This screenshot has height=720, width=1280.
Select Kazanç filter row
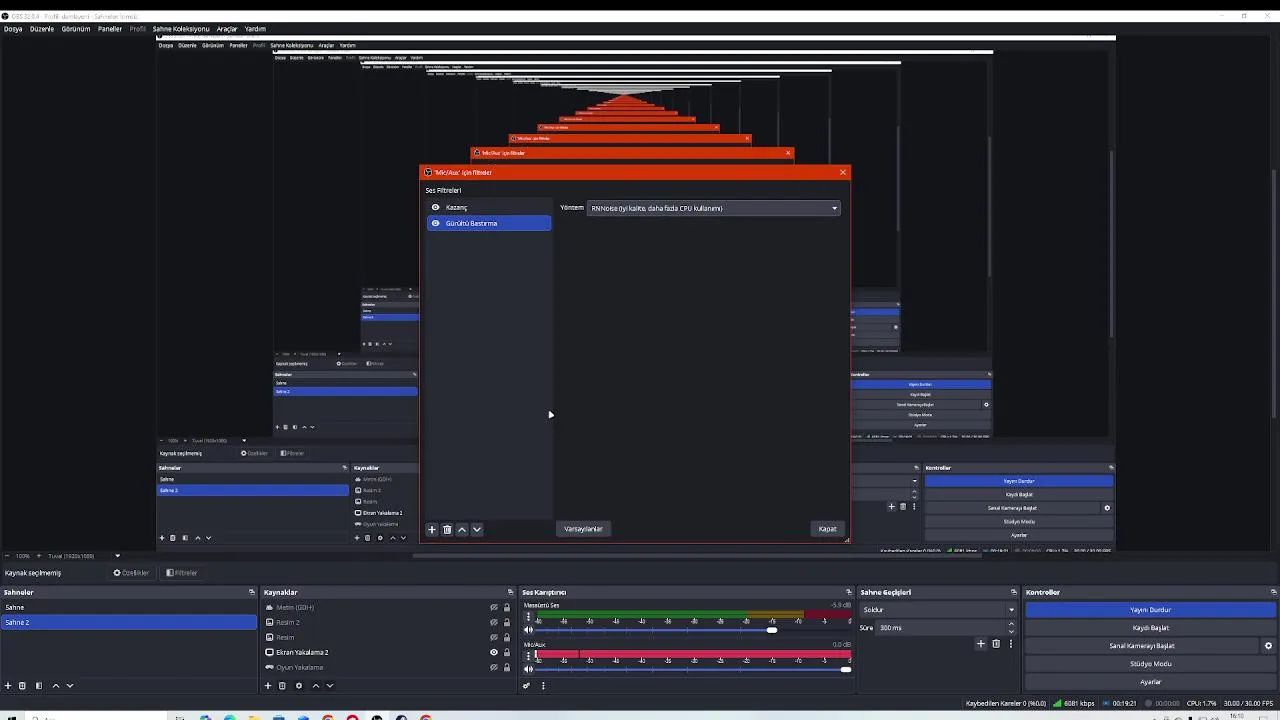489,208
